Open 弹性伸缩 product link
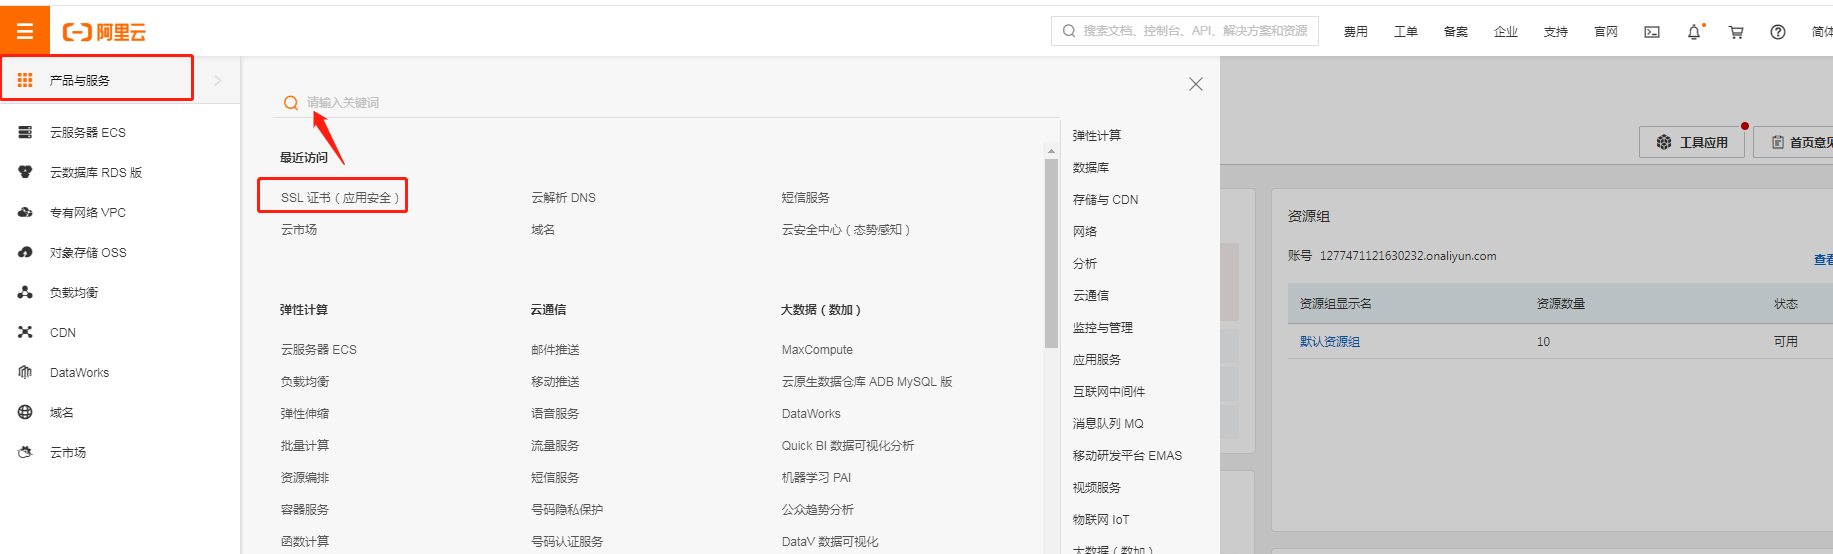1833x554 pixels. point(305,414)
